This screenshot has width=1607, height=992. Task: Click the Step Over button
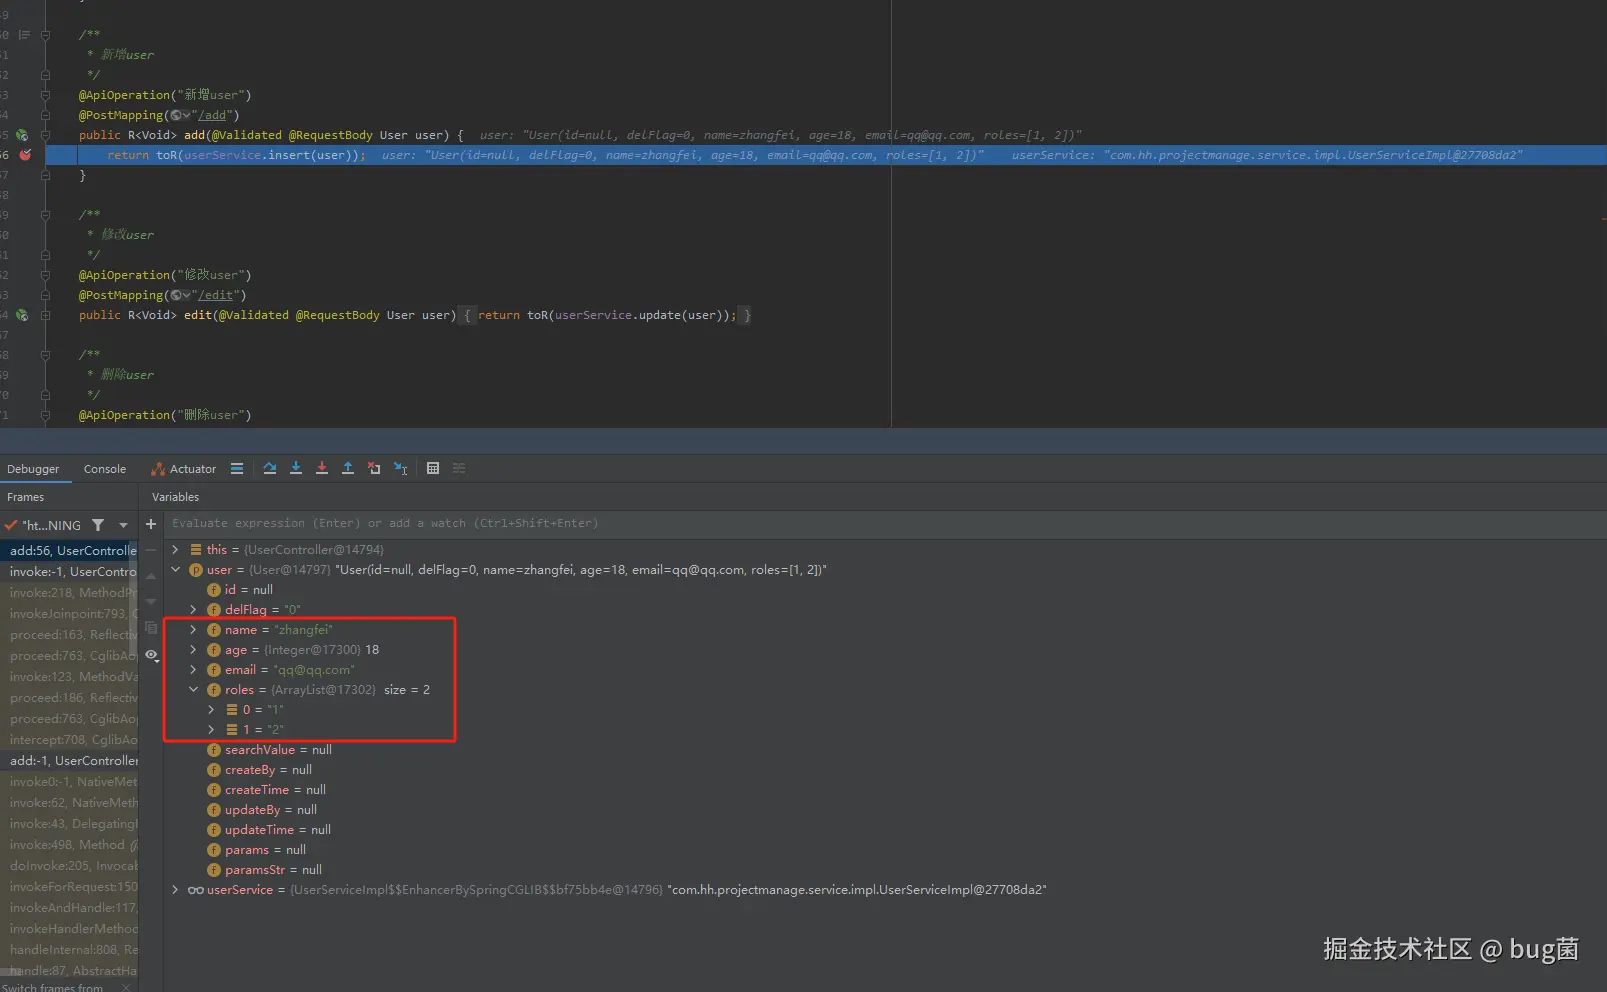point(270,468)
